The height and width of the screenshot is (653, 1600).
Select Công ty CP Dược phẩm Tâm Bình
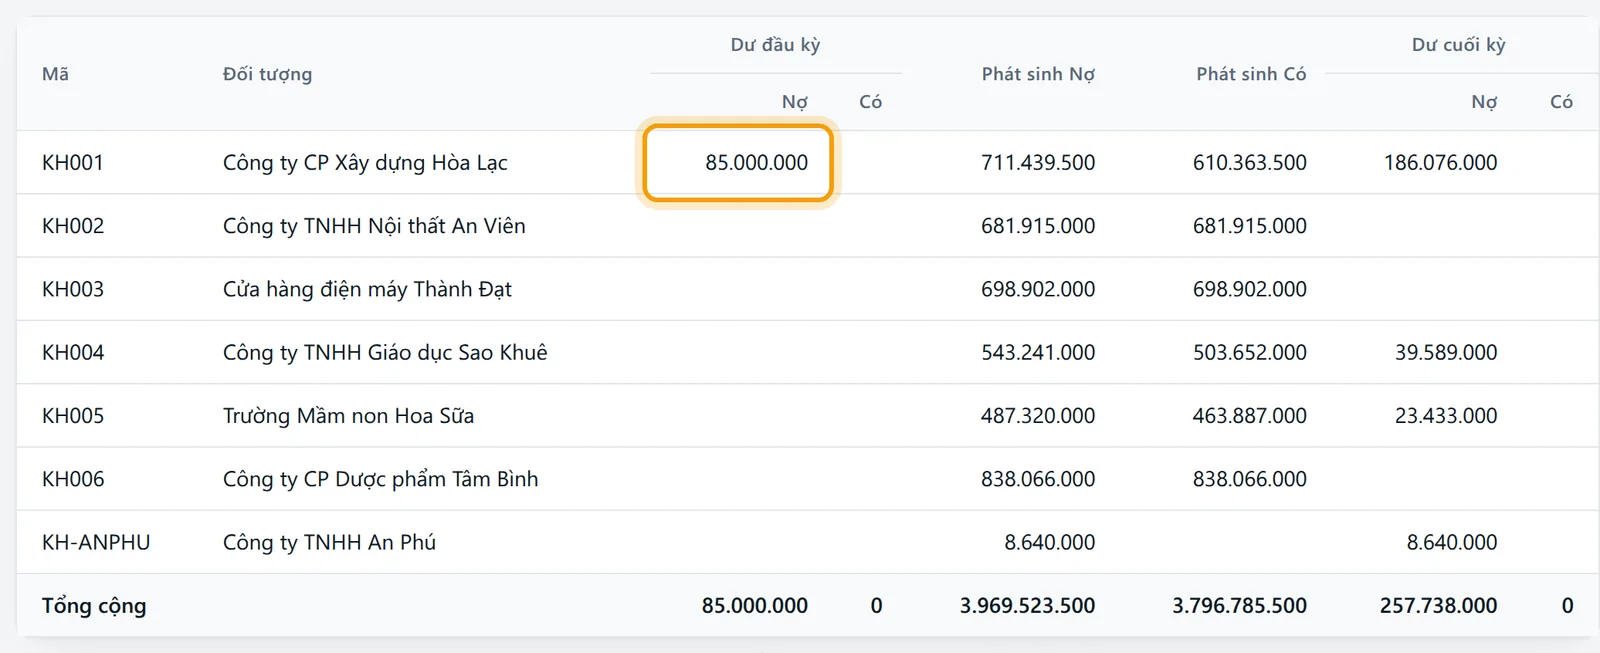click(x=380, y=479)
